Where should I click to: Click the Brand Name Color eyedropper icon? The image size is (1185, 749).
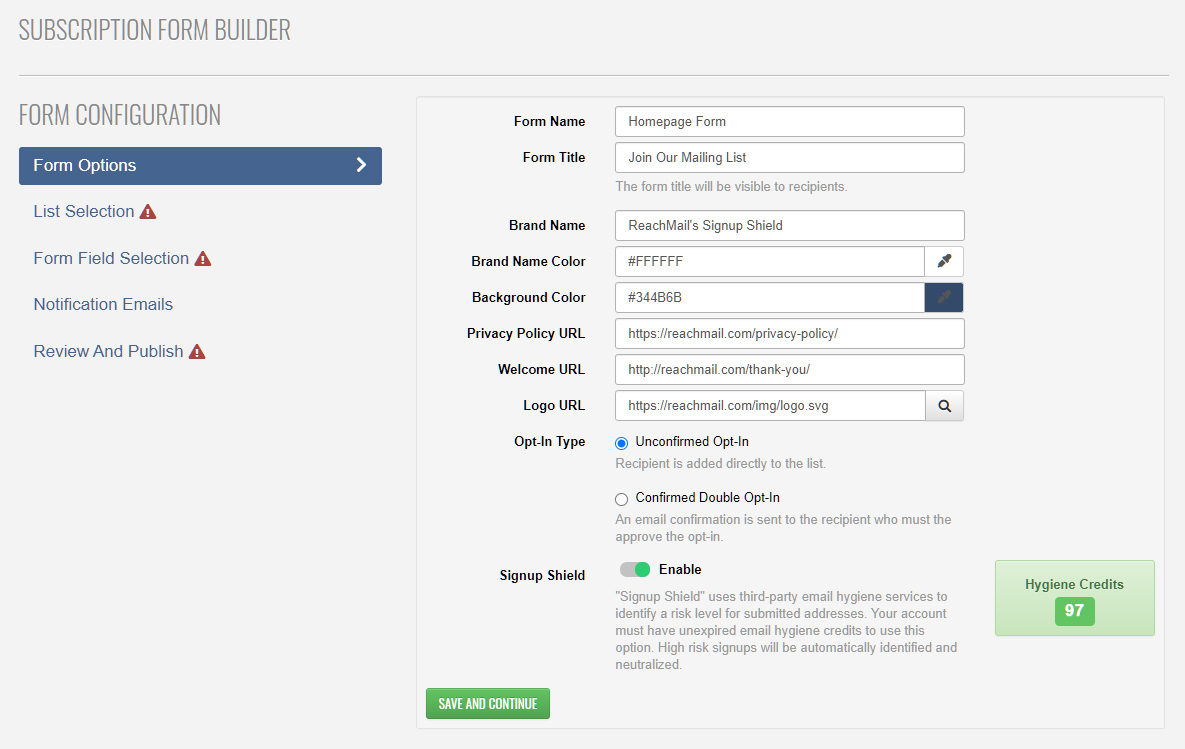[944, 262]
